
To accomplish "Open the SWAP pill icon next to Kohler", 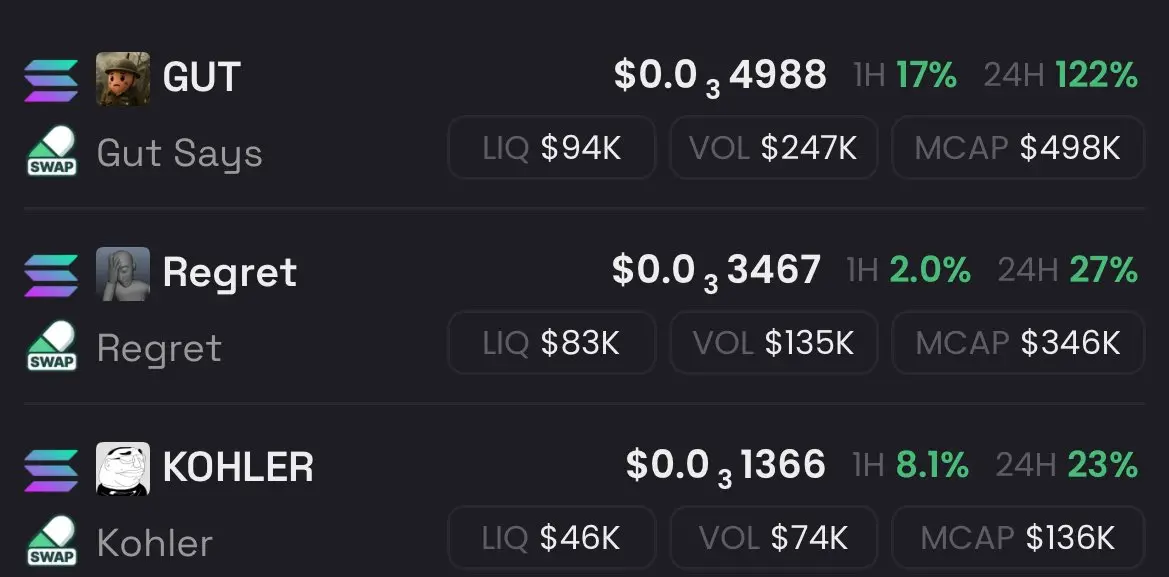I will [x=52, y=541].
